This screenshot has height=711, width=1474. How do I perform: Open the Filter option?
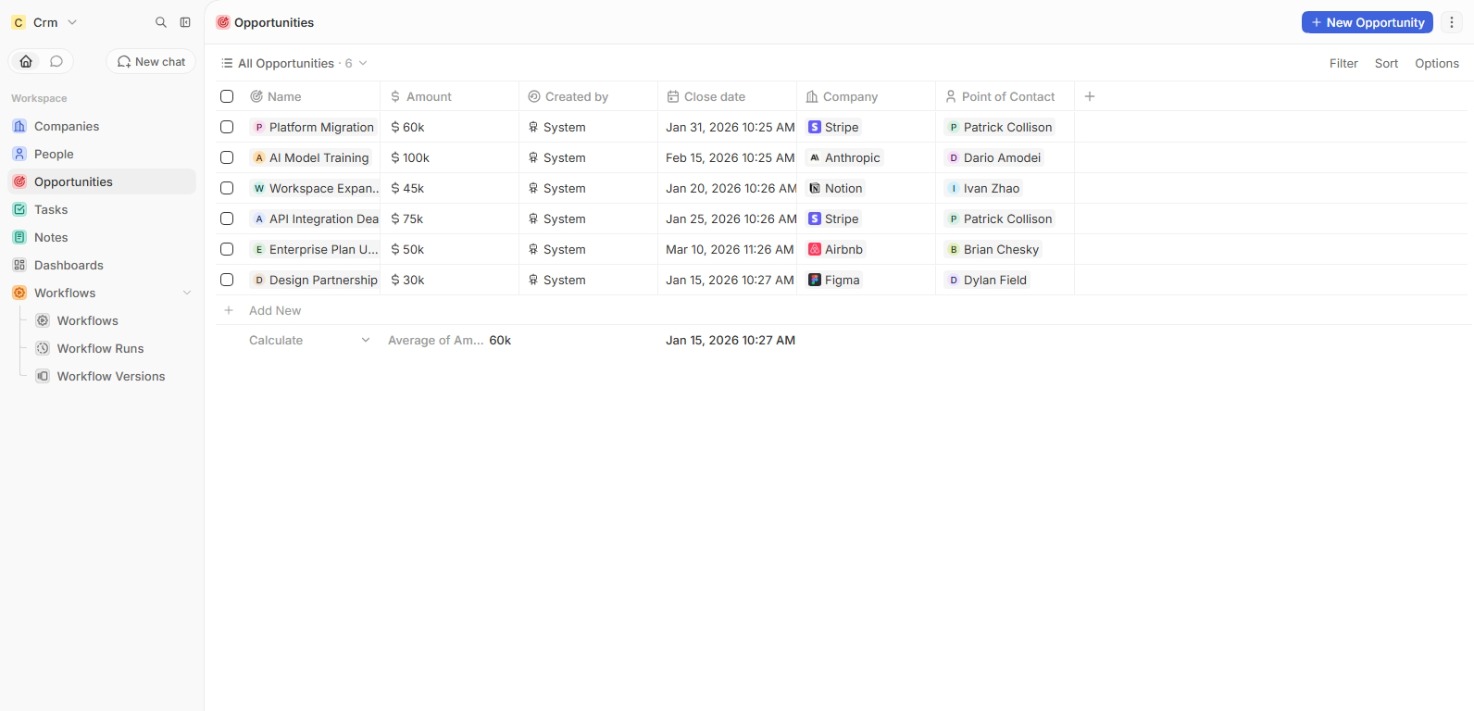click(x=1343, y=63)
